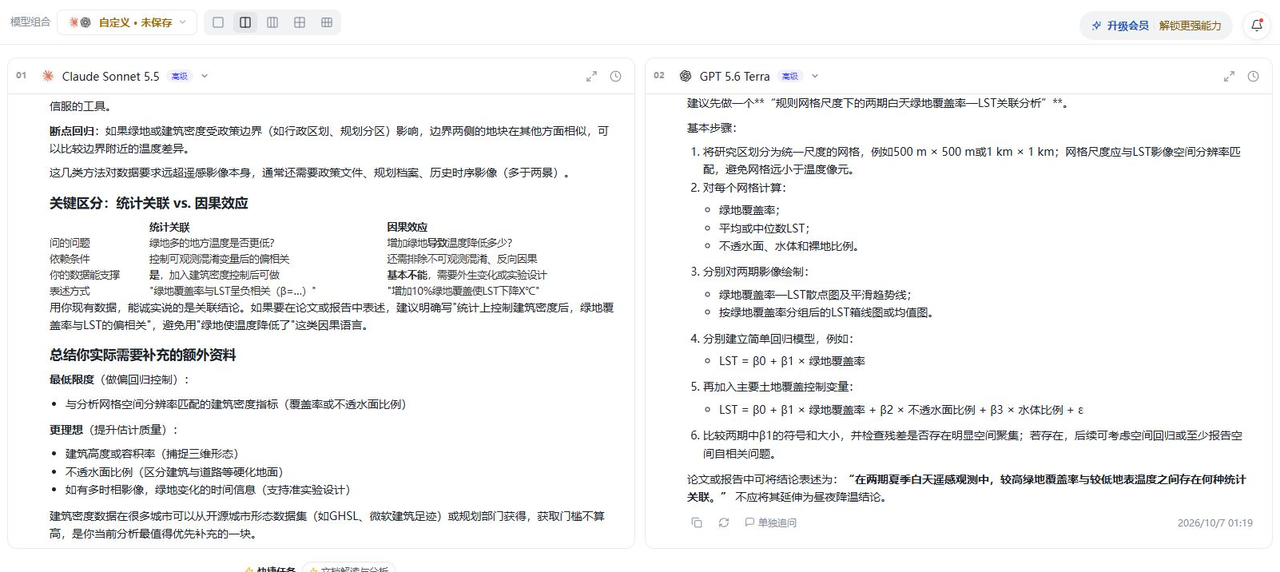This screenshot has width=1280, height=572.
Task: Click the bullet 不透水面、水体和裸地比例。
Action: pos(789,246)
